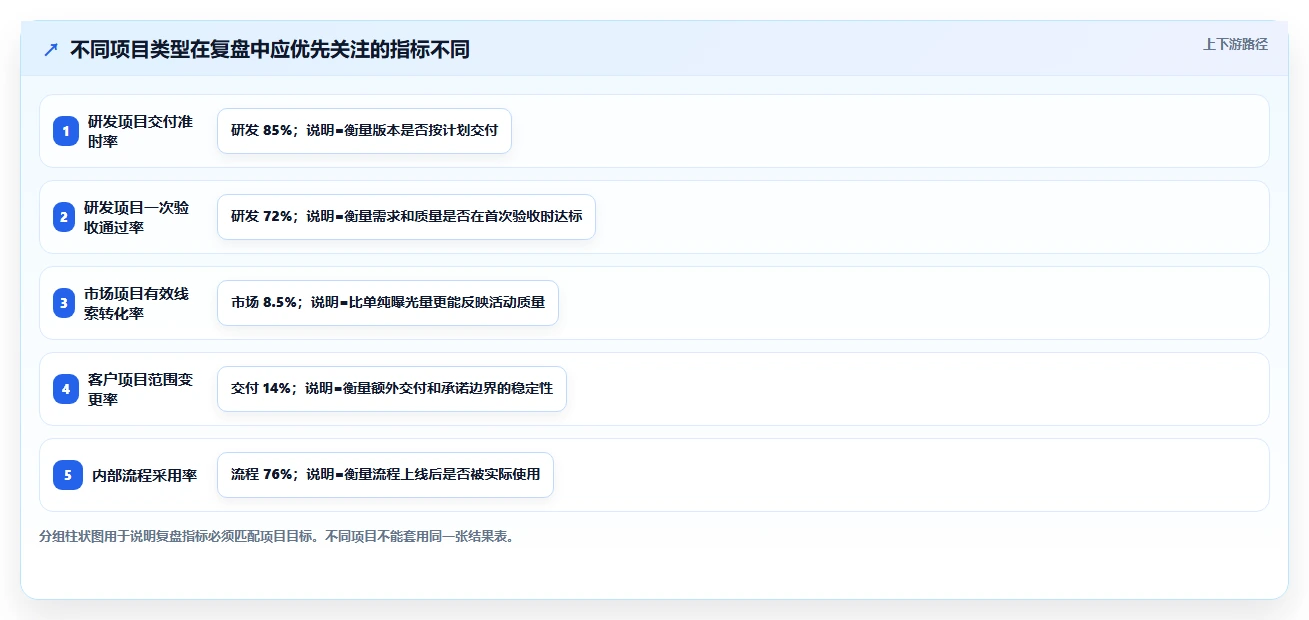1309x620 pixels.
Task: Select the 市场项目有效线索转化率 label
Action: tap(136, 303)
